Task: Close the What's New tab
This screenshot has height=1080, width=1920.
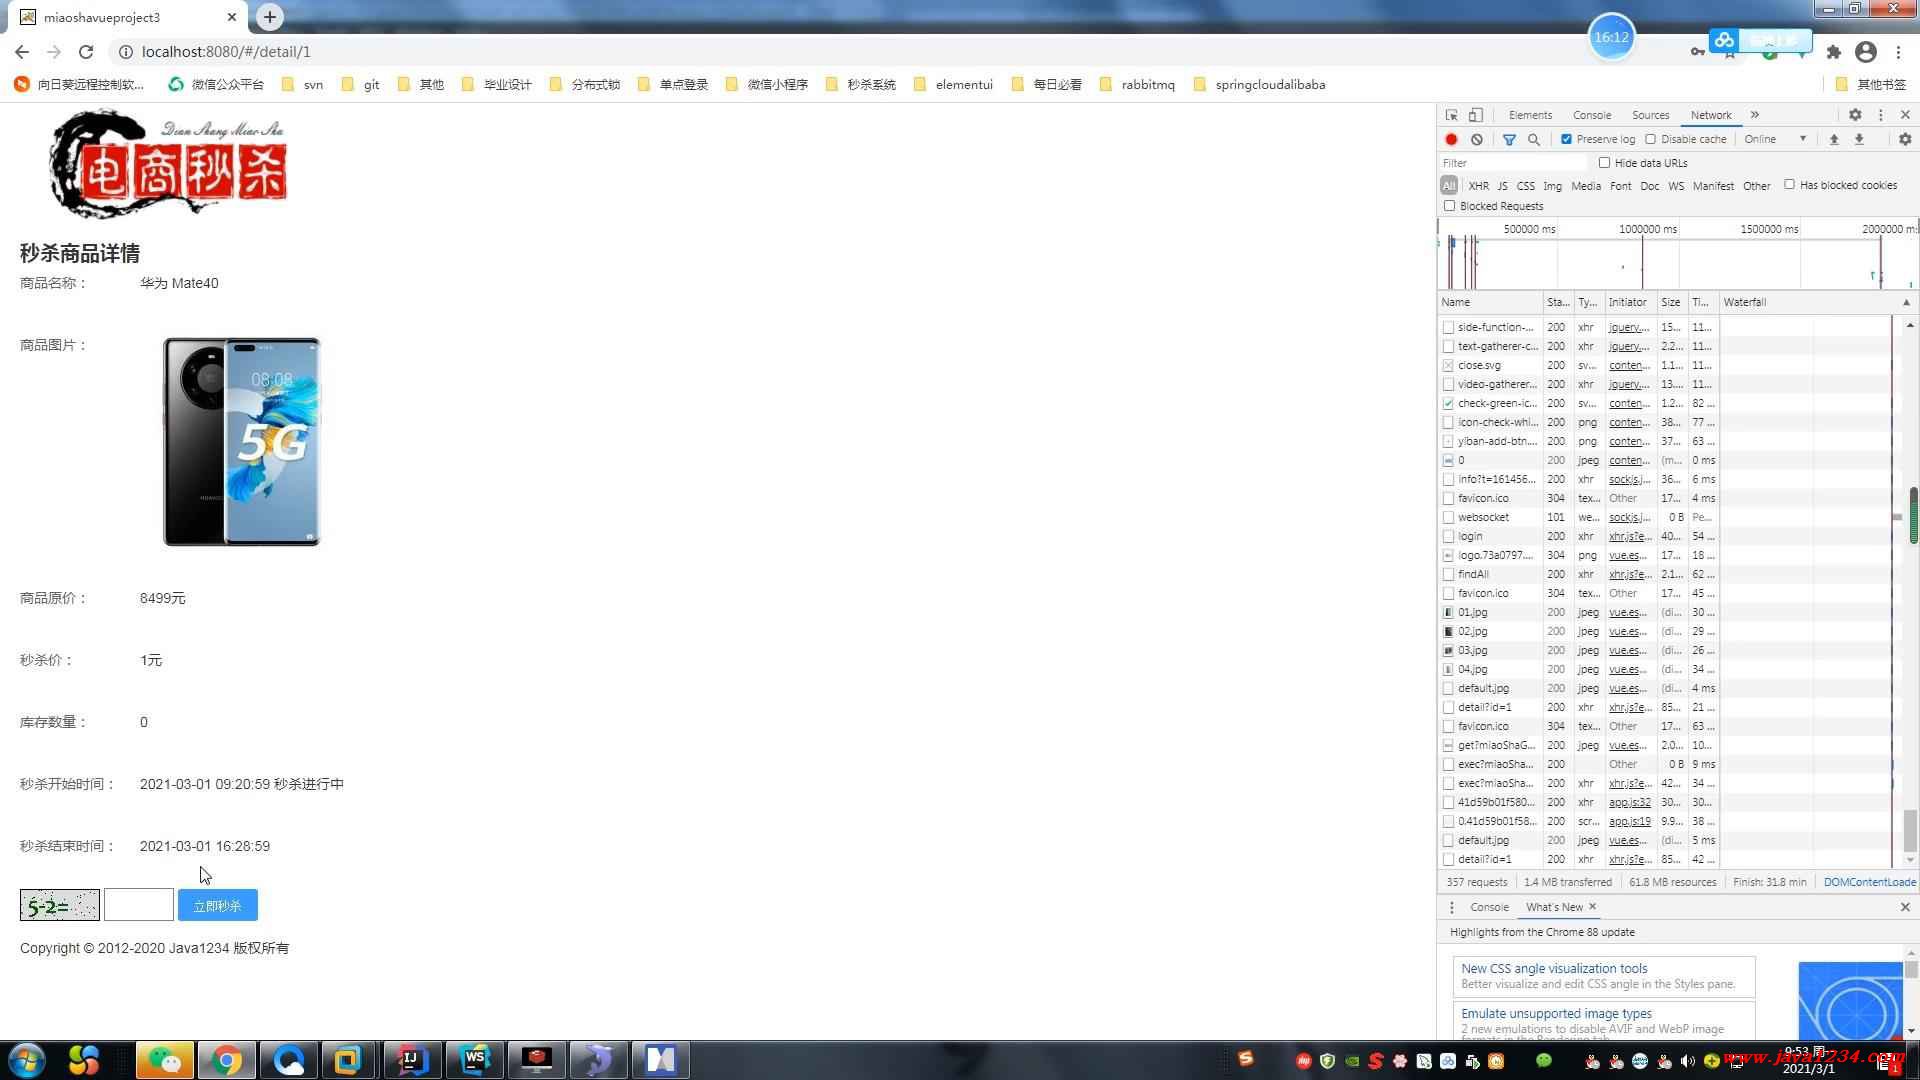Action: coord(1593,907)
